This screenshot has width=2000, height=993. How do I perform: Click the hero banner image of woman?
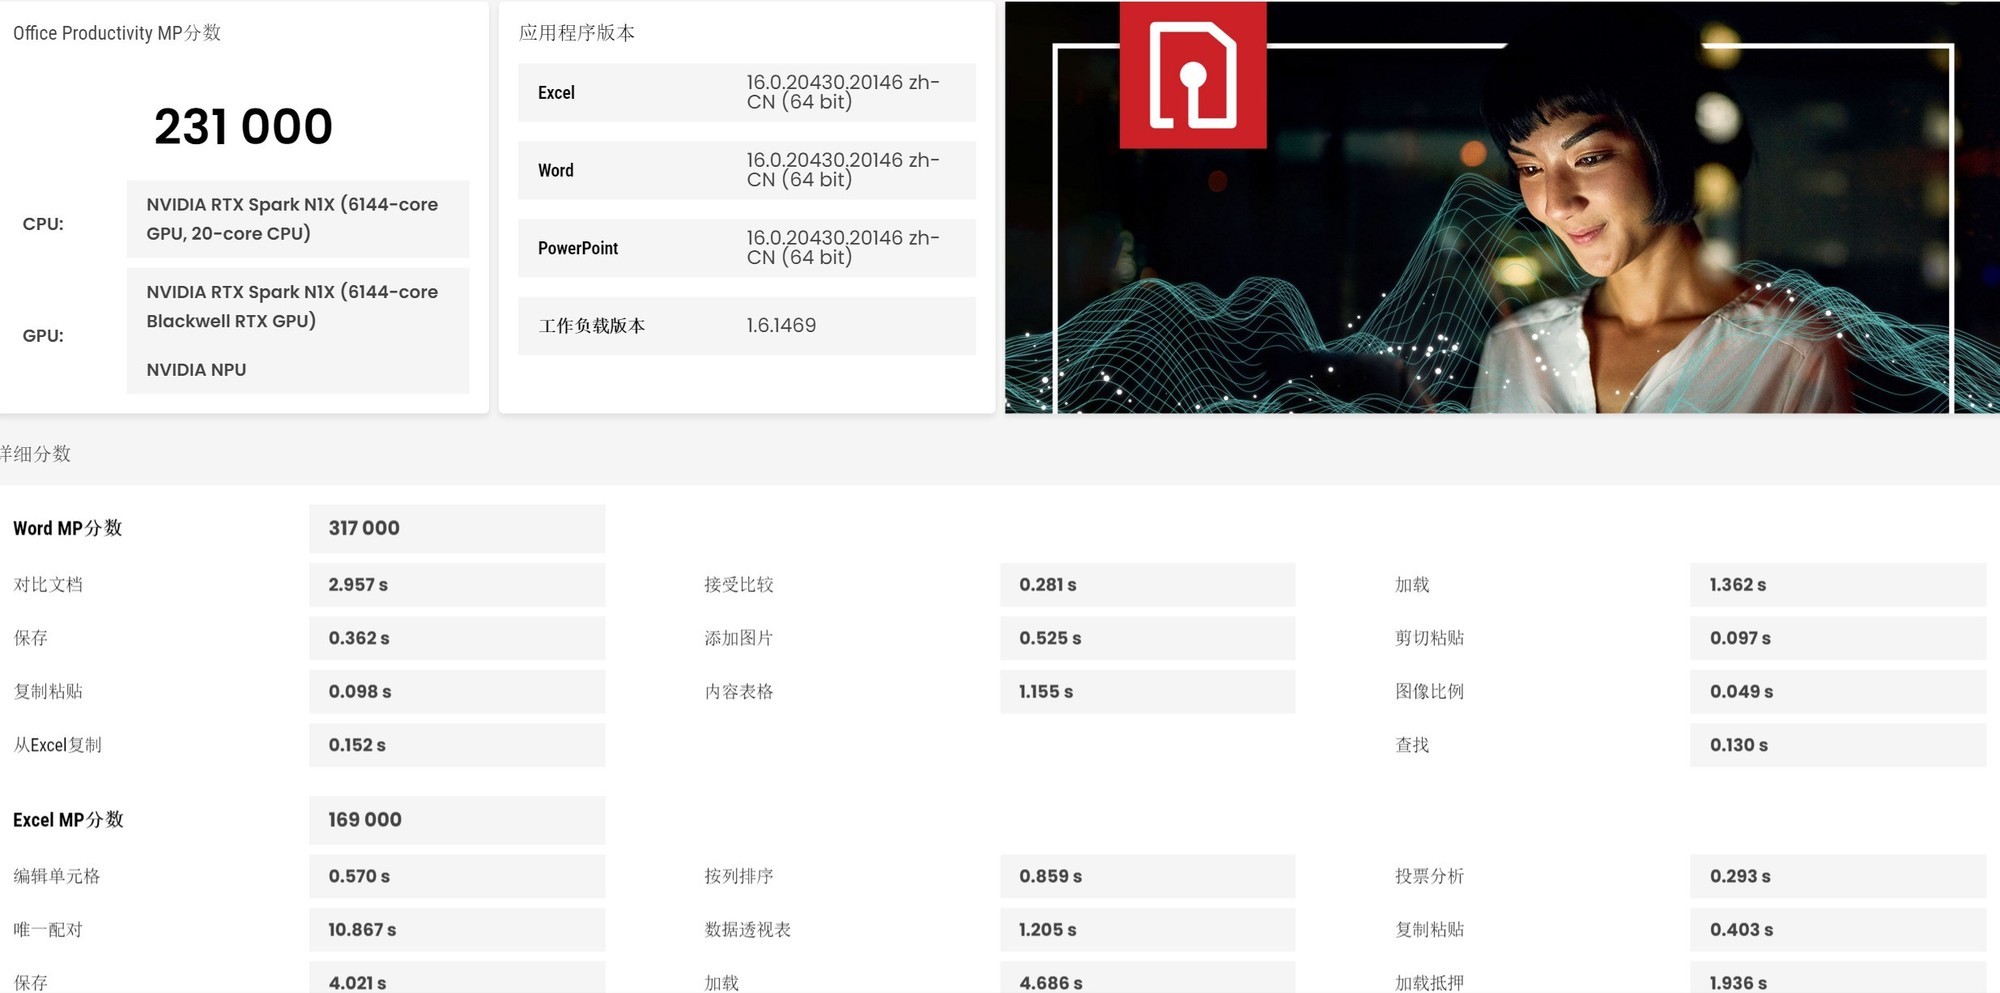[1502, 207]
